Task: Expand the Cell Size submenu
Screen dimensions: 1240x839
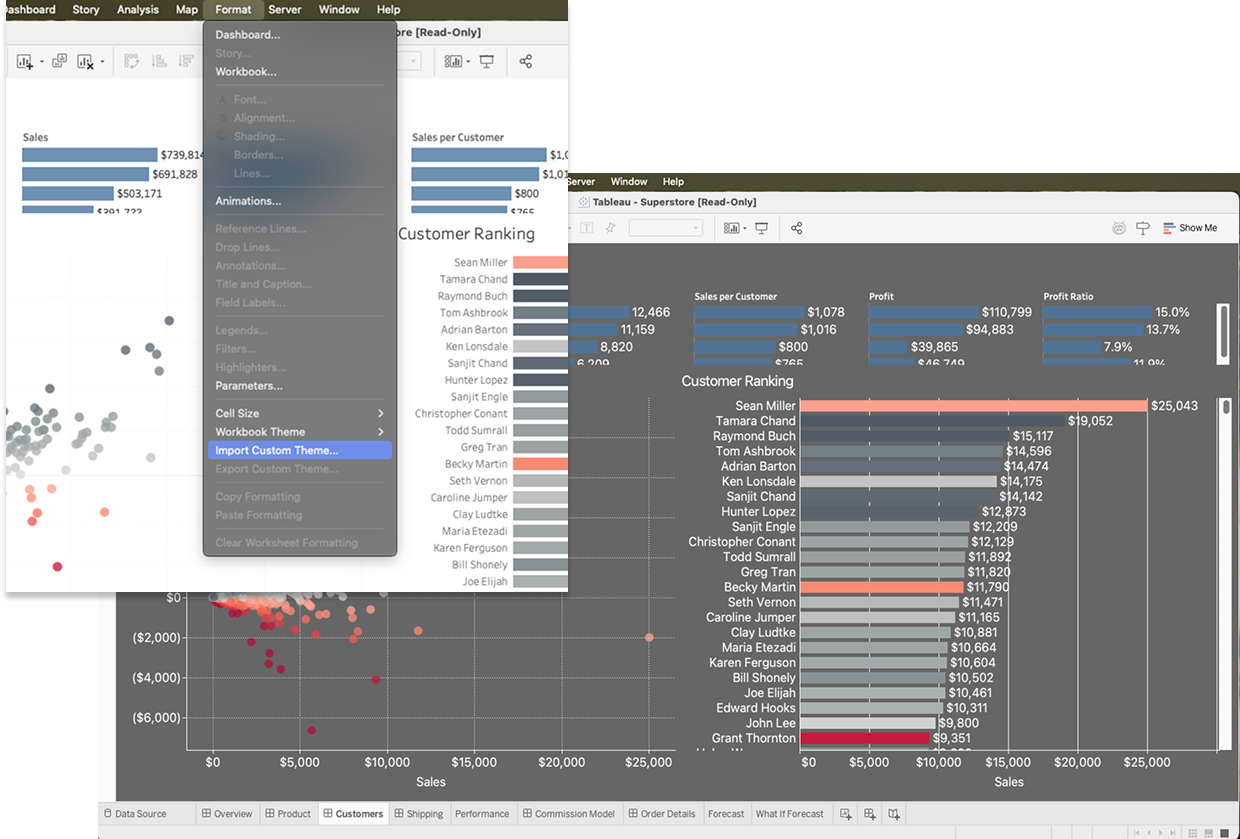Action: 299,413
